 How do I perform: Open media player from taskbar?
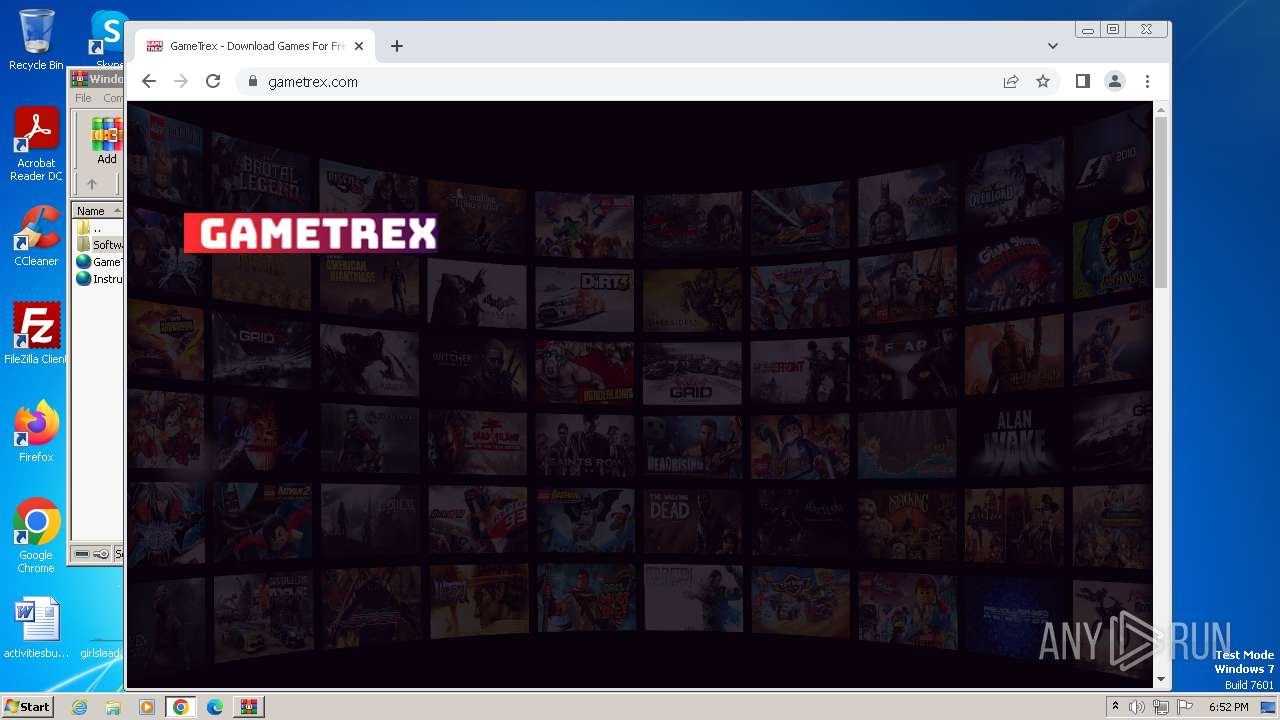pyautogui.click(x=147, y=707)
